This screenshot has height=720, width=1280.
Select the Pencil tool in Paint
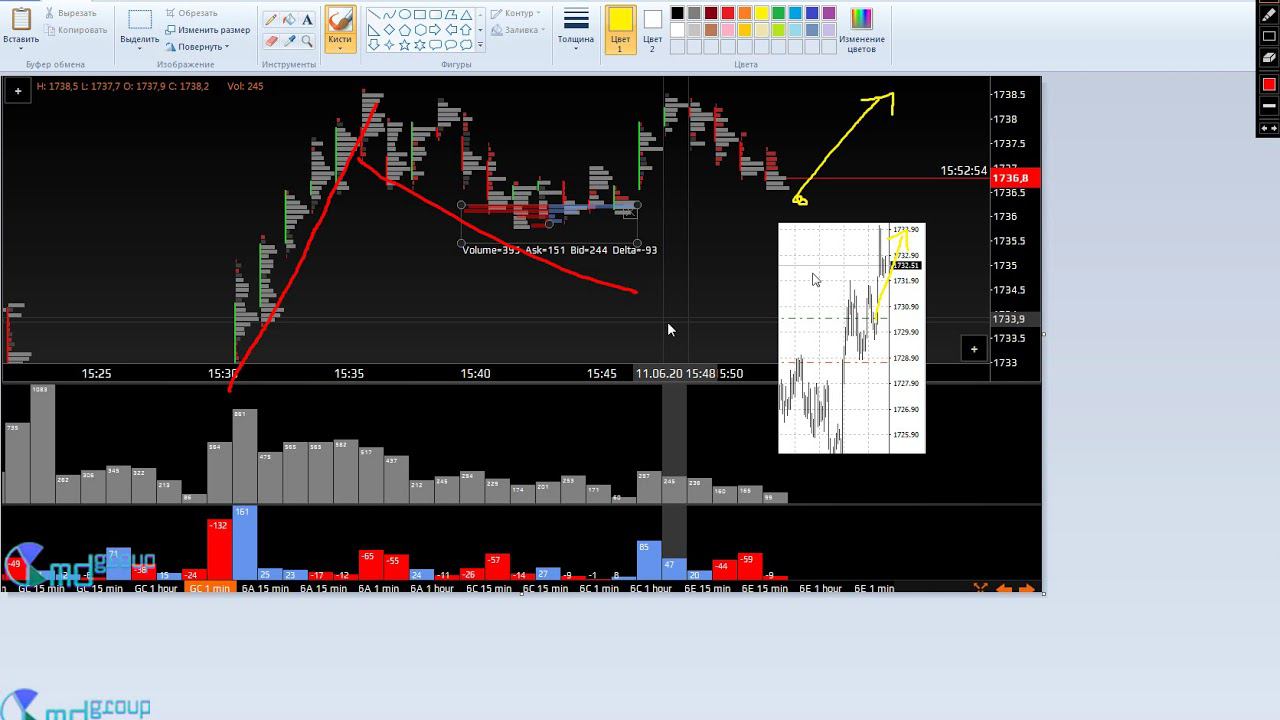tap(271, 20)
